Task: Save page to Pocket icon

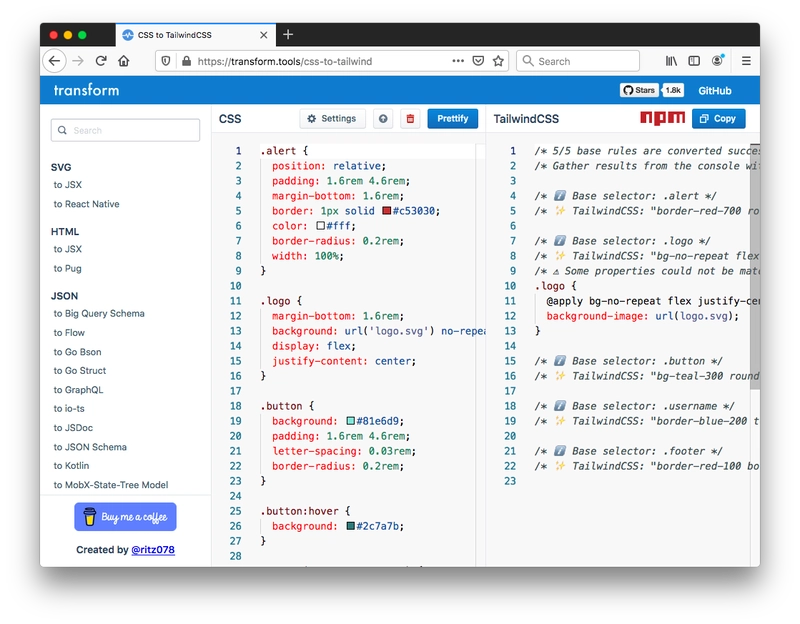Action: point(478,61)
